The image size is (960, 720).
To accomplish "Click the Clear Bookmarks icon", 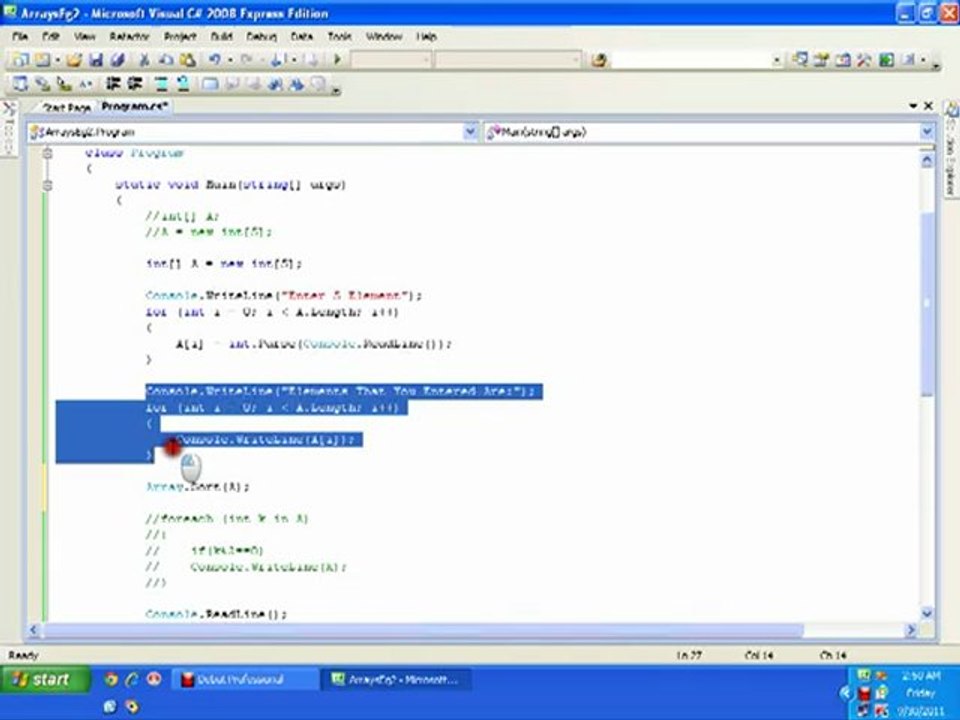I will 318,84.
